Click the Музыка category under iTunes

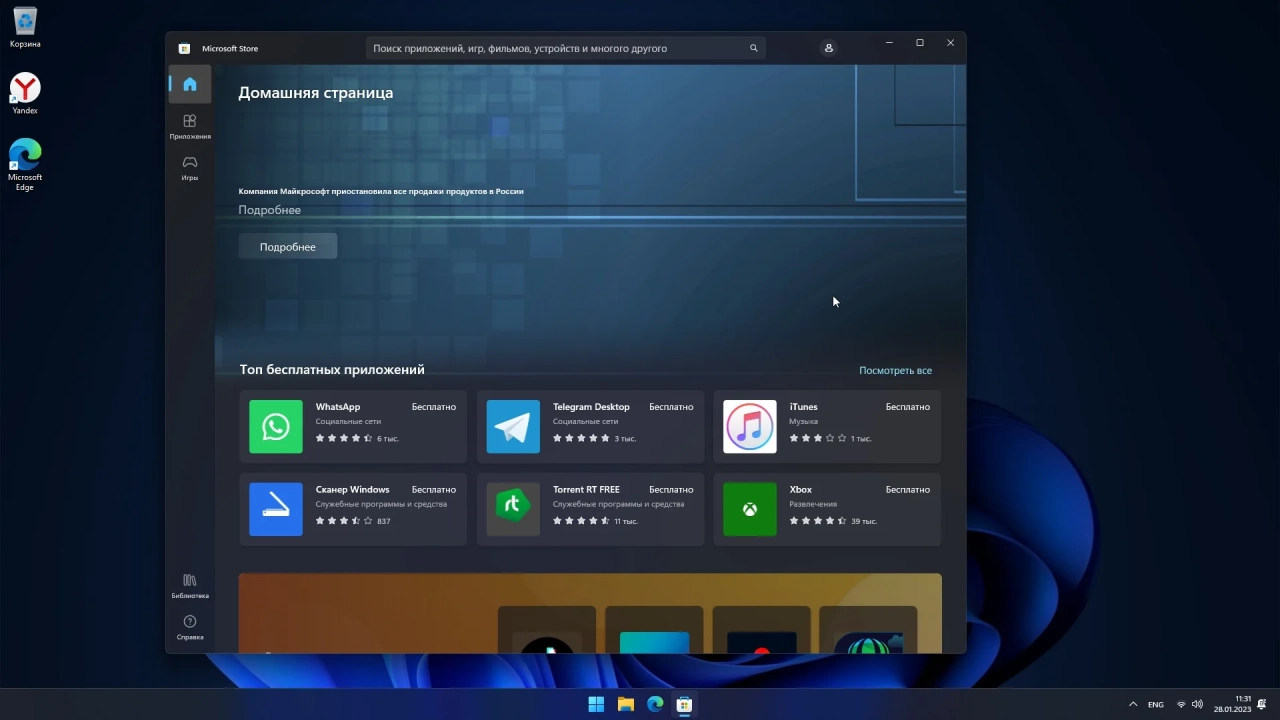click(x=804, y=422)
